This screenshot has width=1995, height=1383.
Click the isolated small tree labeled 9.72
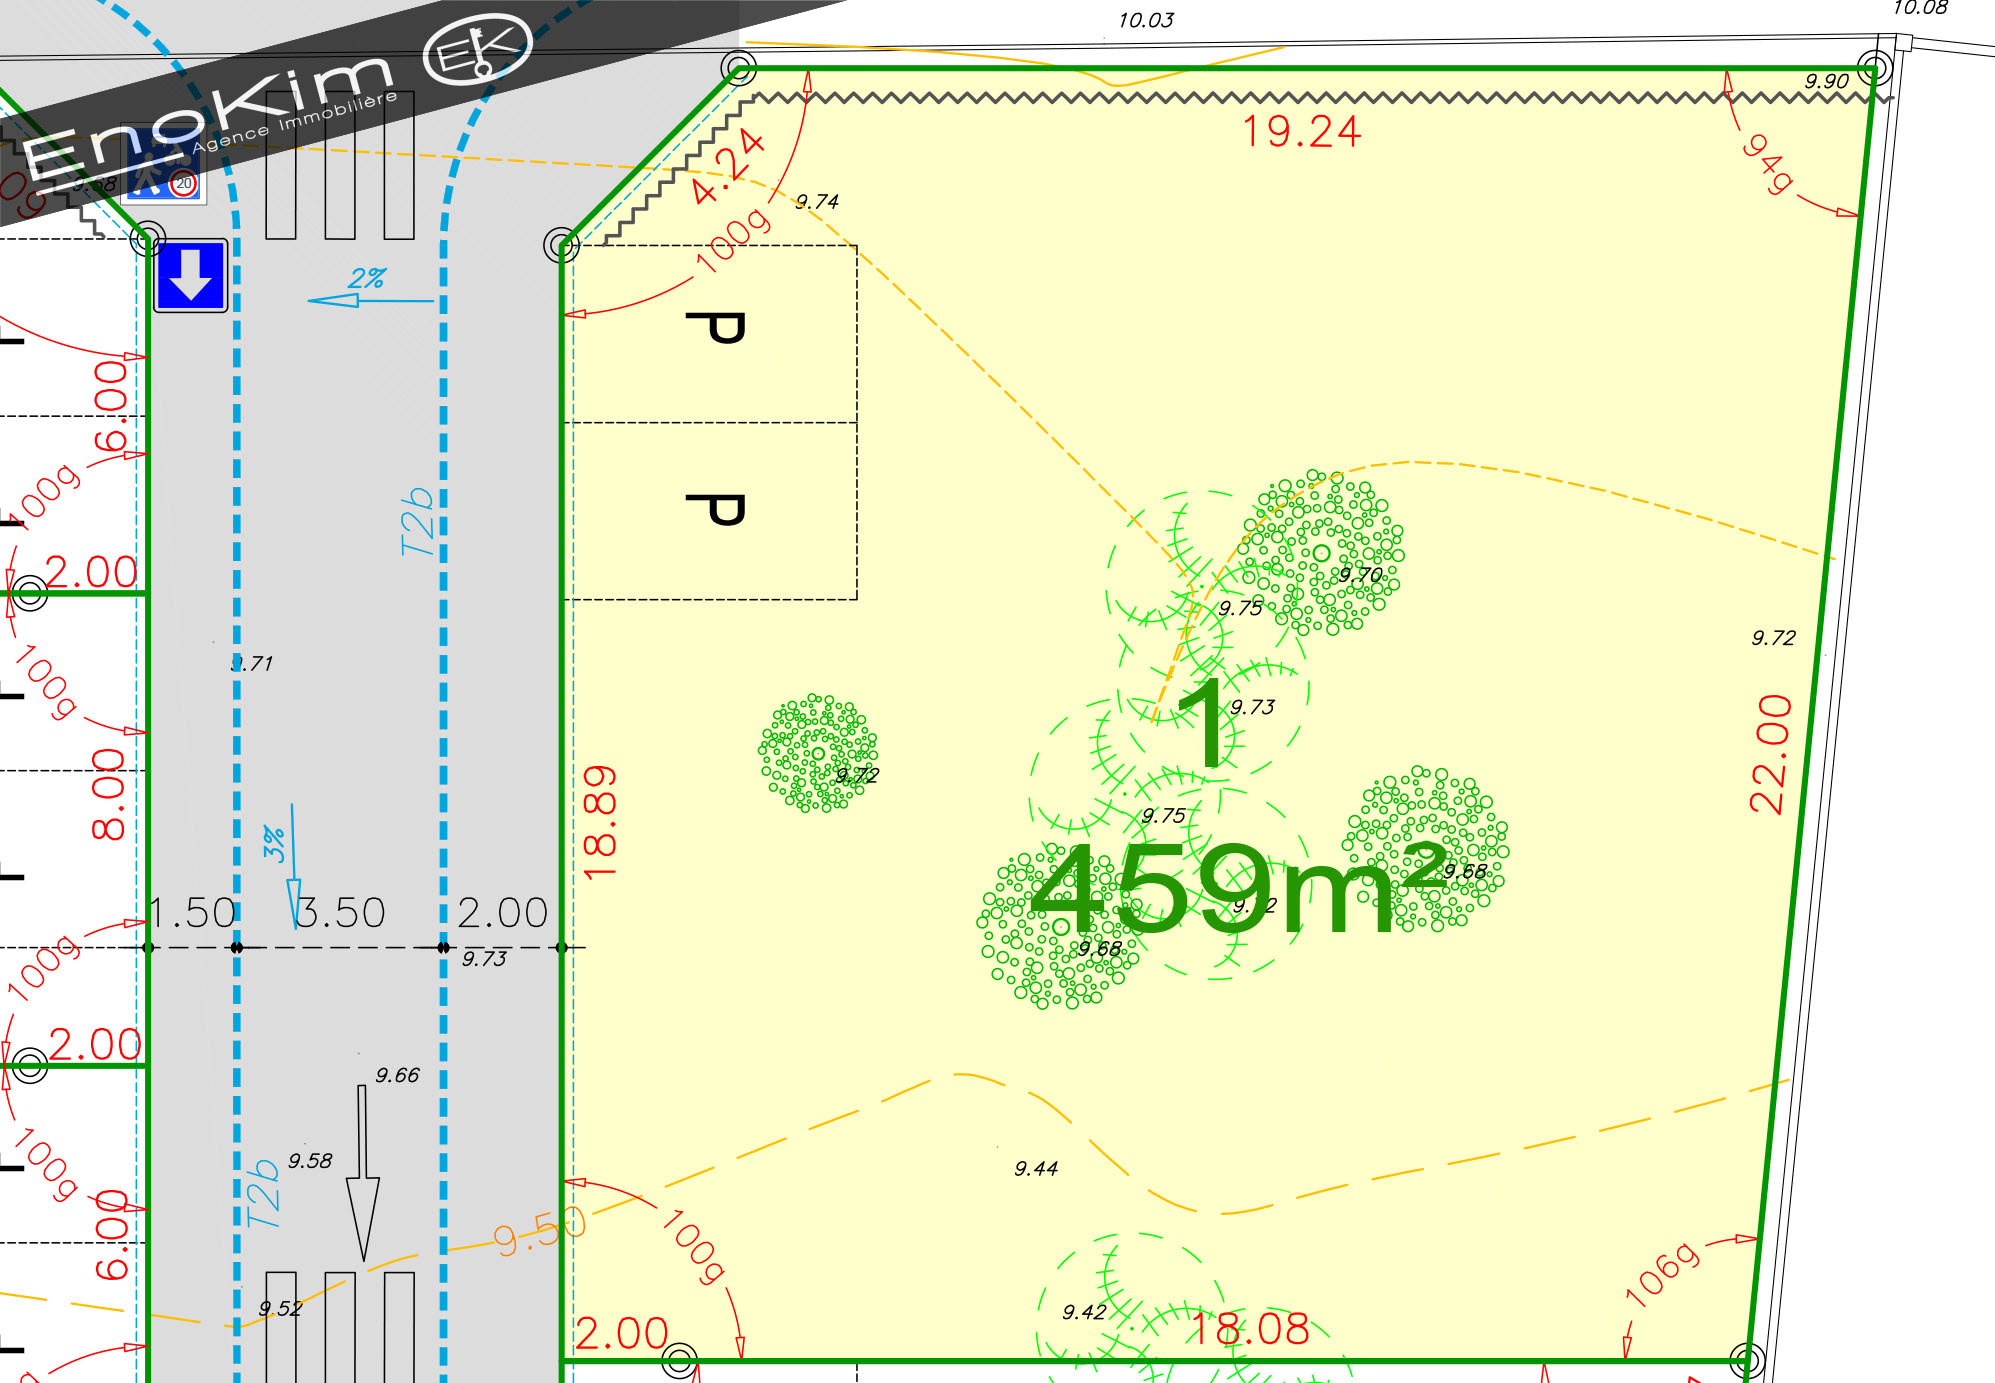tap(818, 752)
